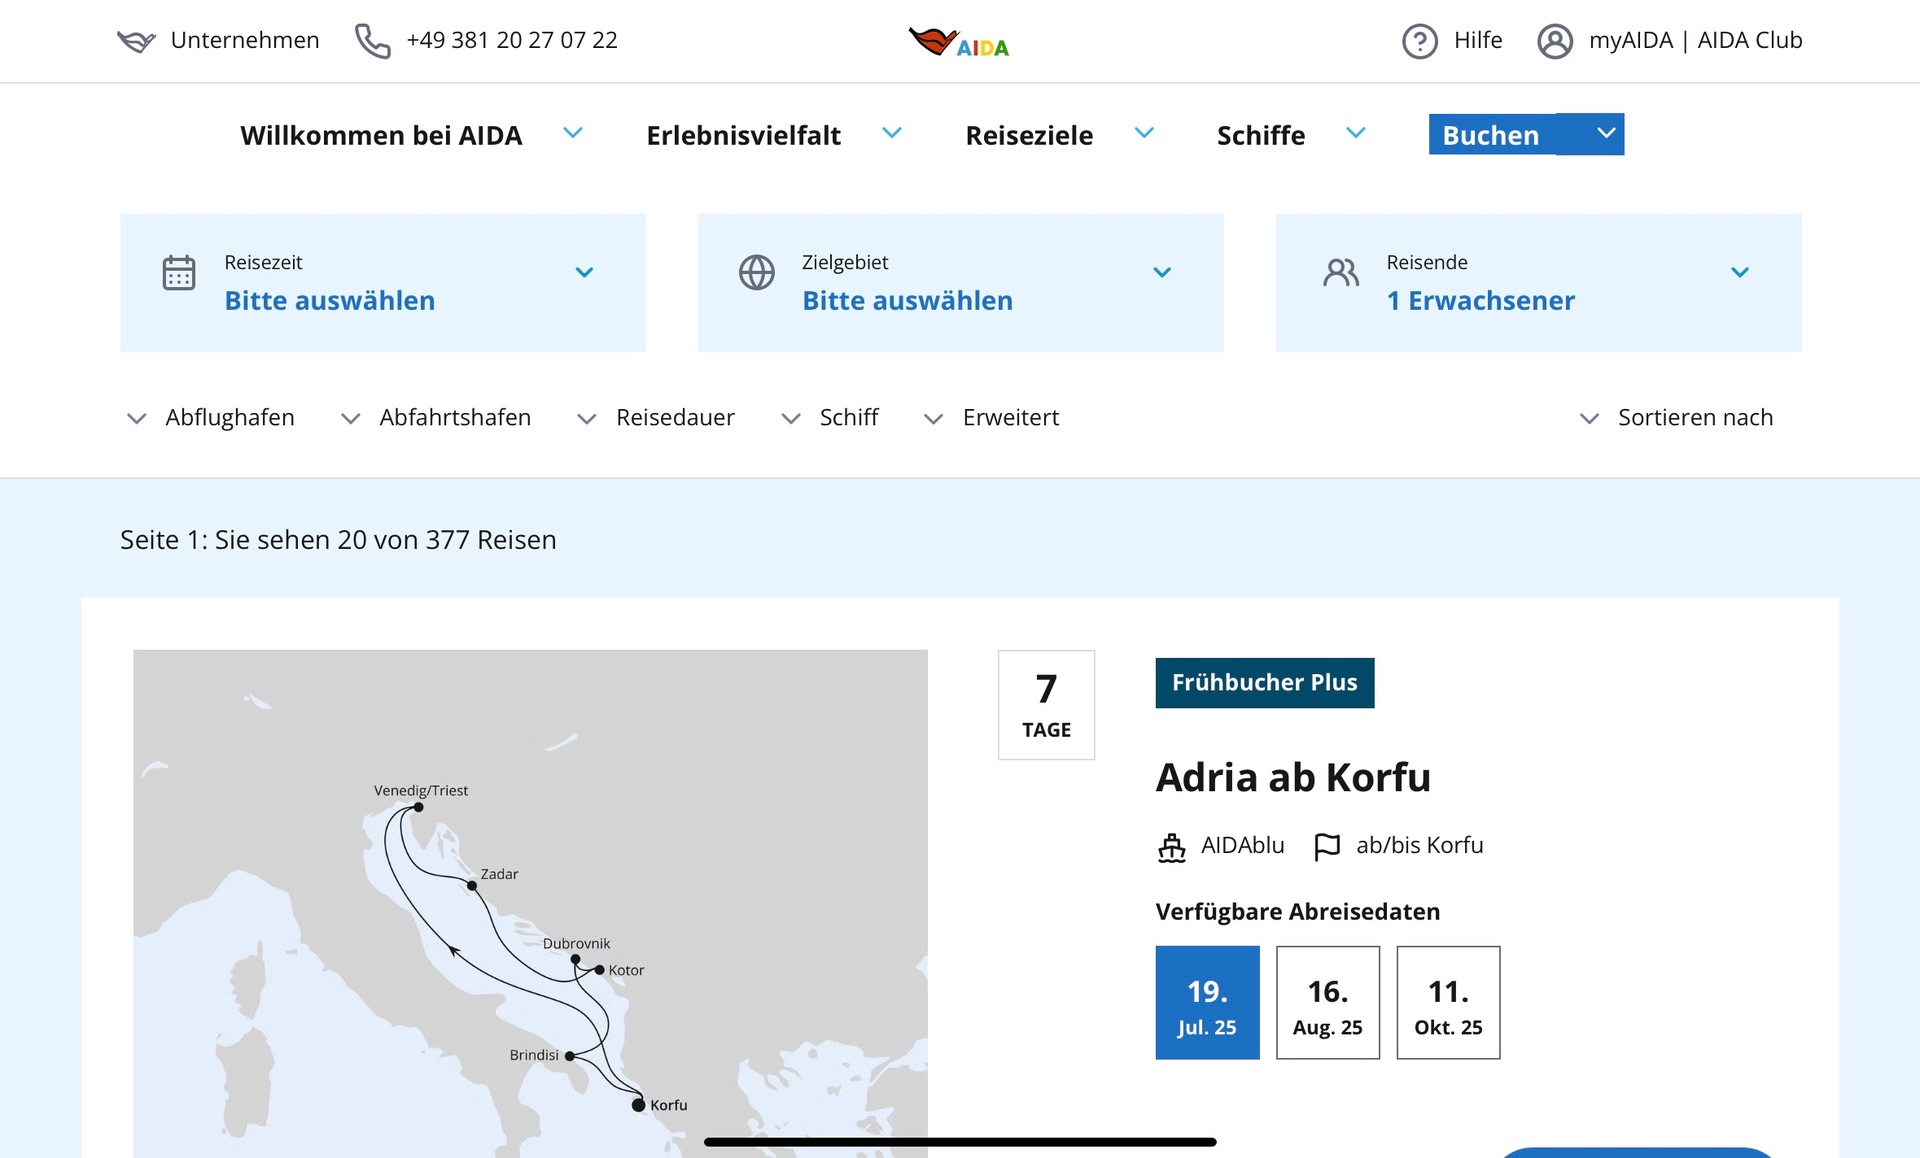Viewport: 1920px width, 1158px height.
Task: Open the Zielgebiet selector
Action: click(961, 283)
